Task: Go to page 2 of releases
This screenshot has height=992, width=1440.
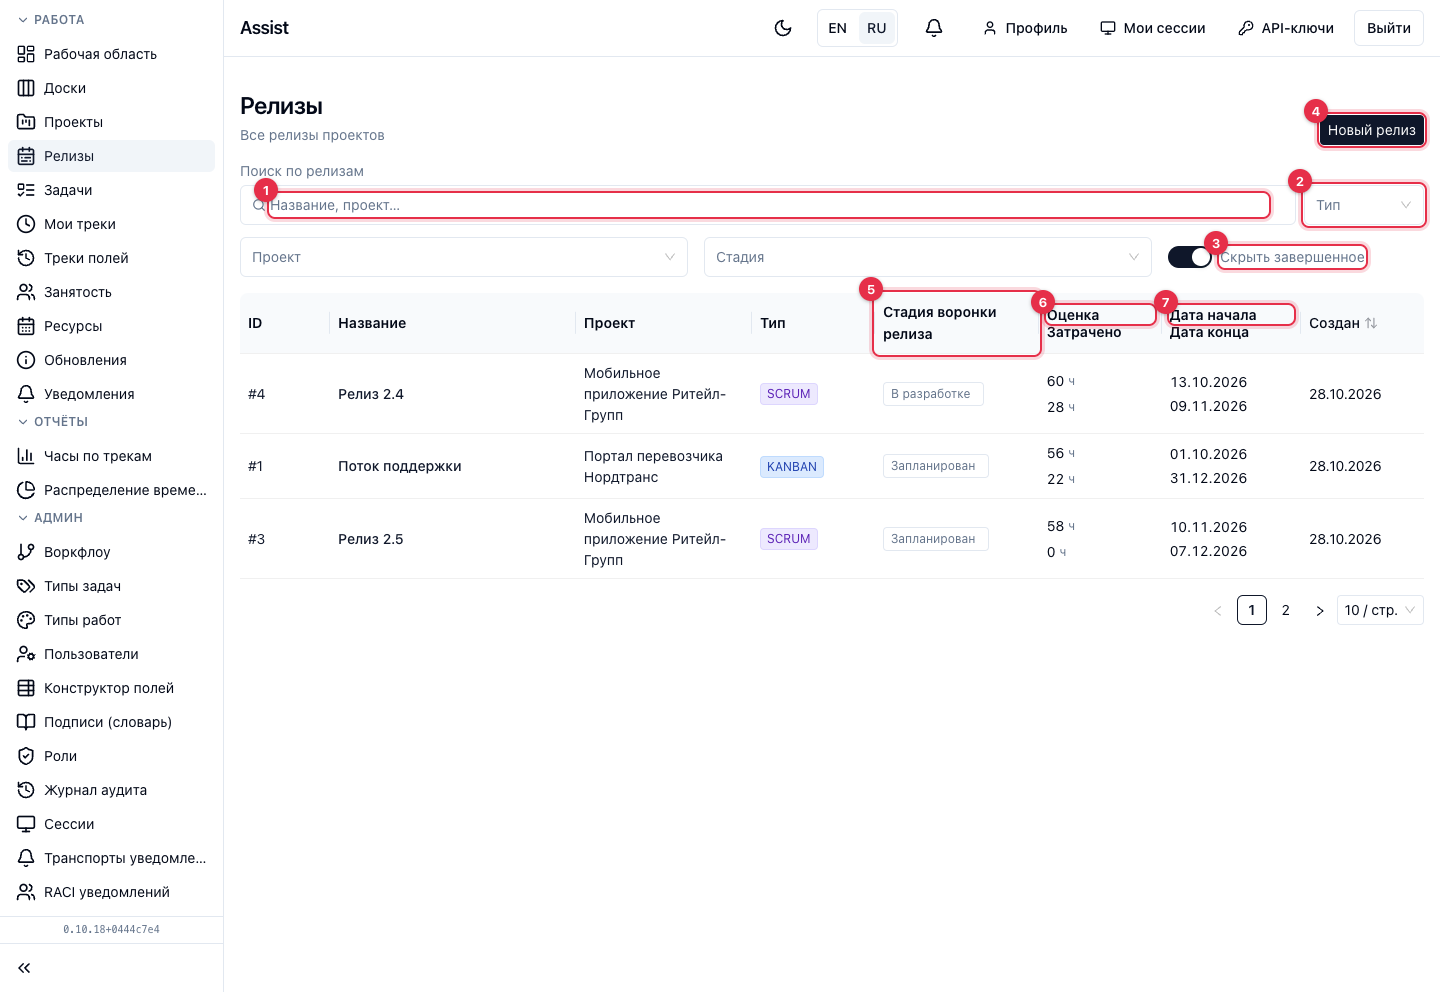Action: click(x=1286, y=610)
